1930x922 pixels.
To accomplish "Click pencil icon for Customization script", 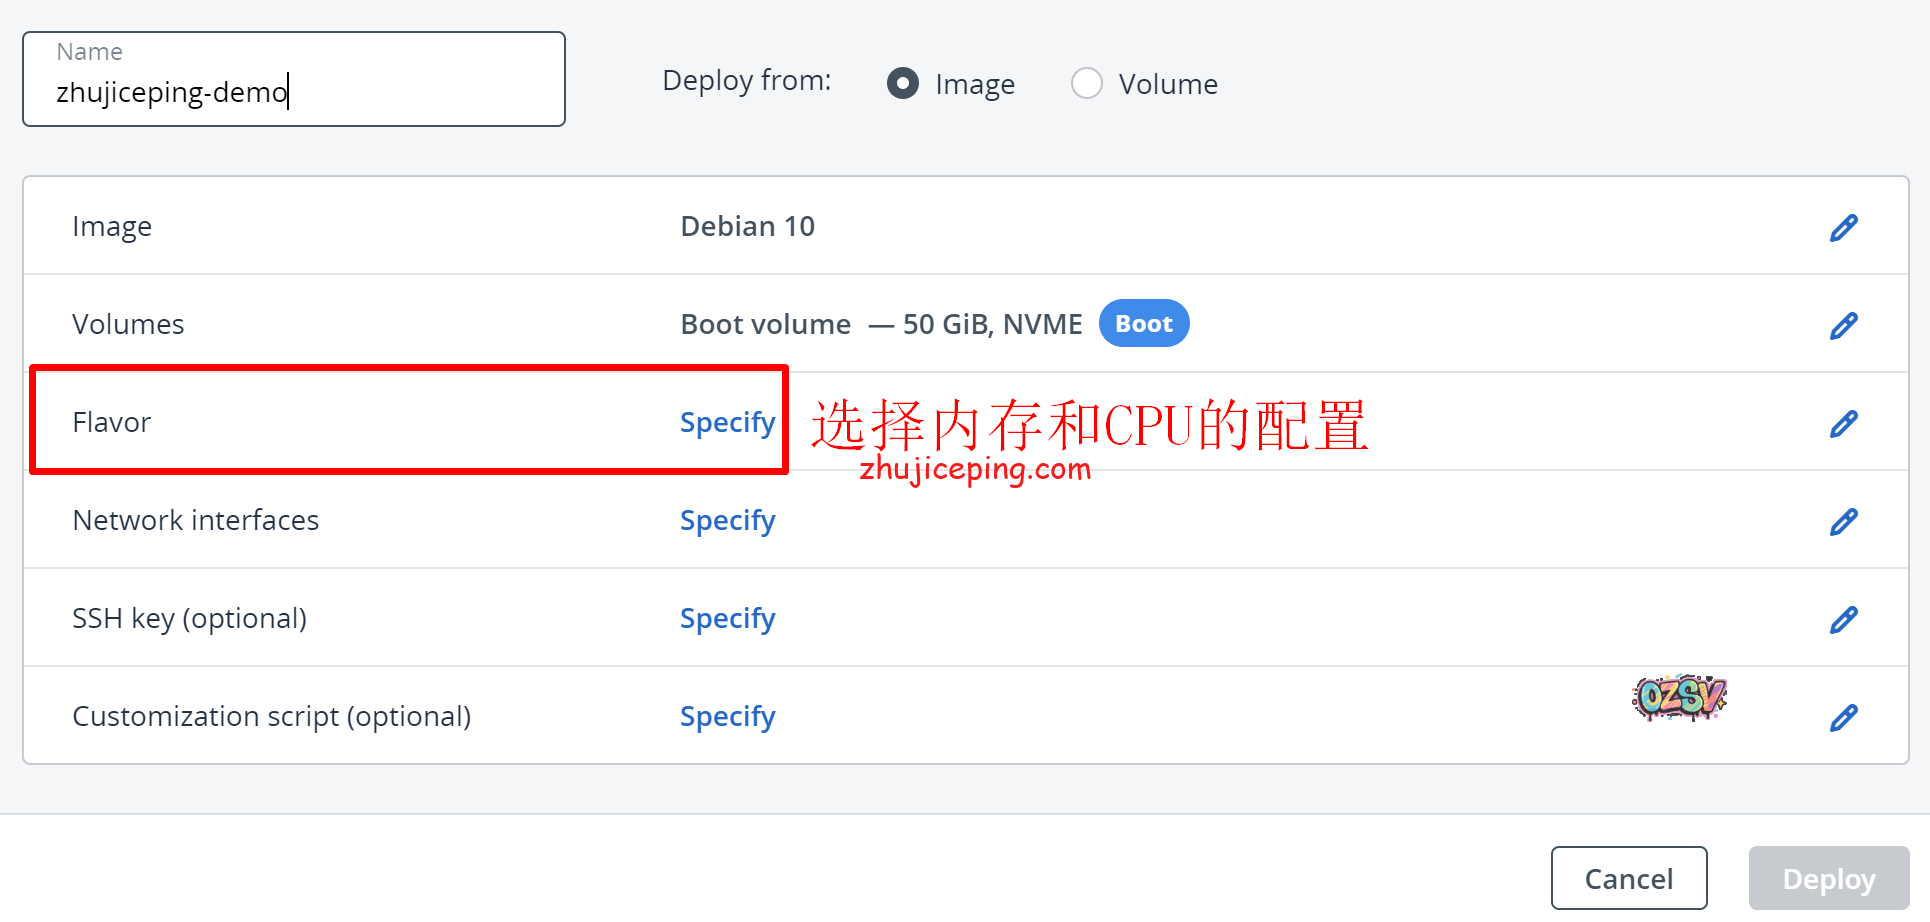I will click(x=1843, y=718).
